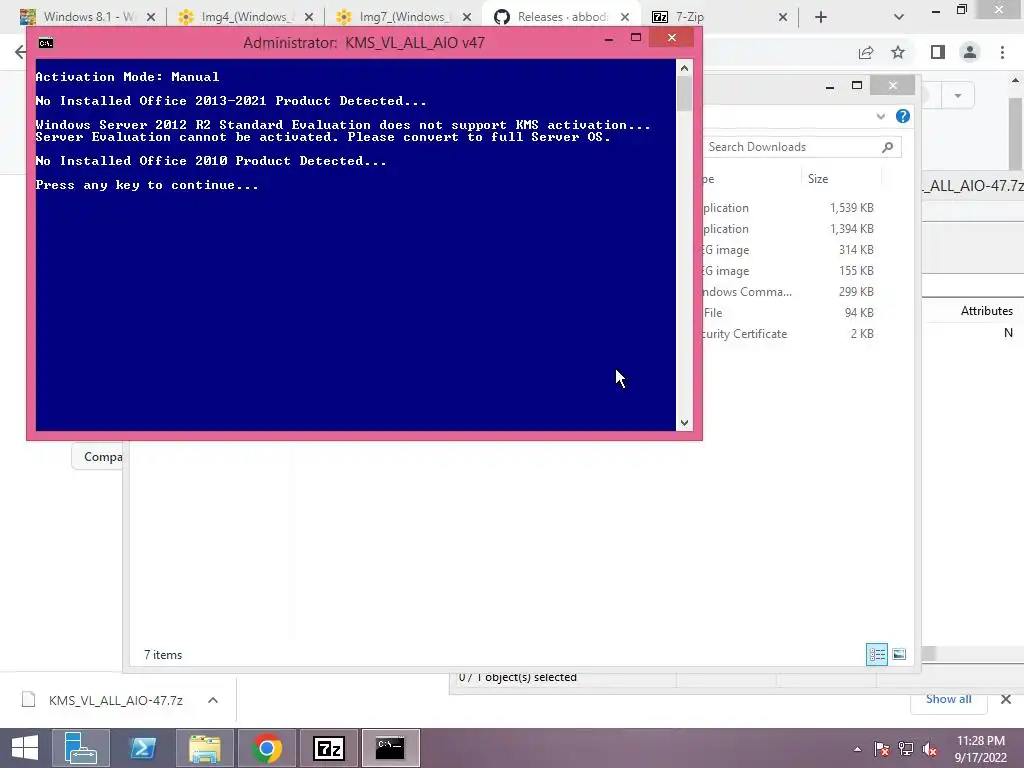Viewport: 1024px width, 768px height.
Task: Select the Security Certificate 2 KB row
Action: pos(789,333)
